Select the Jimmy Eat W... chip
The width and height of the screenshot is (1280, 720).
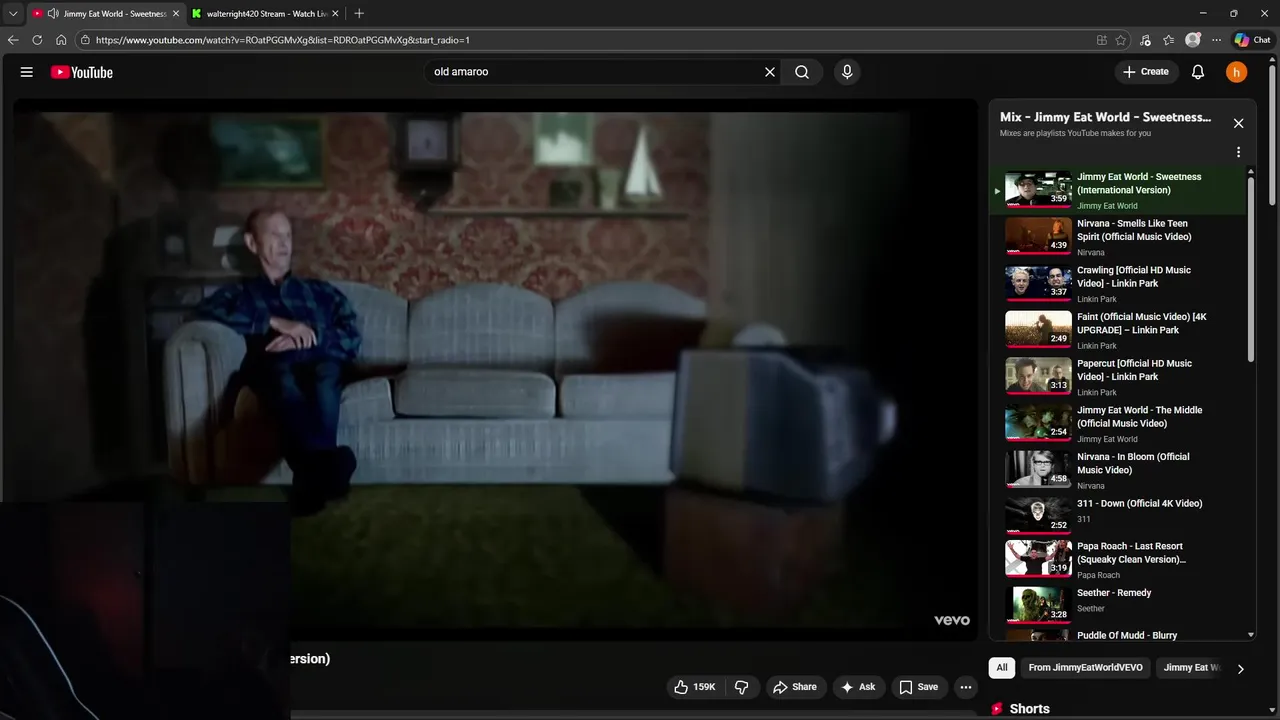[1192, 668]
